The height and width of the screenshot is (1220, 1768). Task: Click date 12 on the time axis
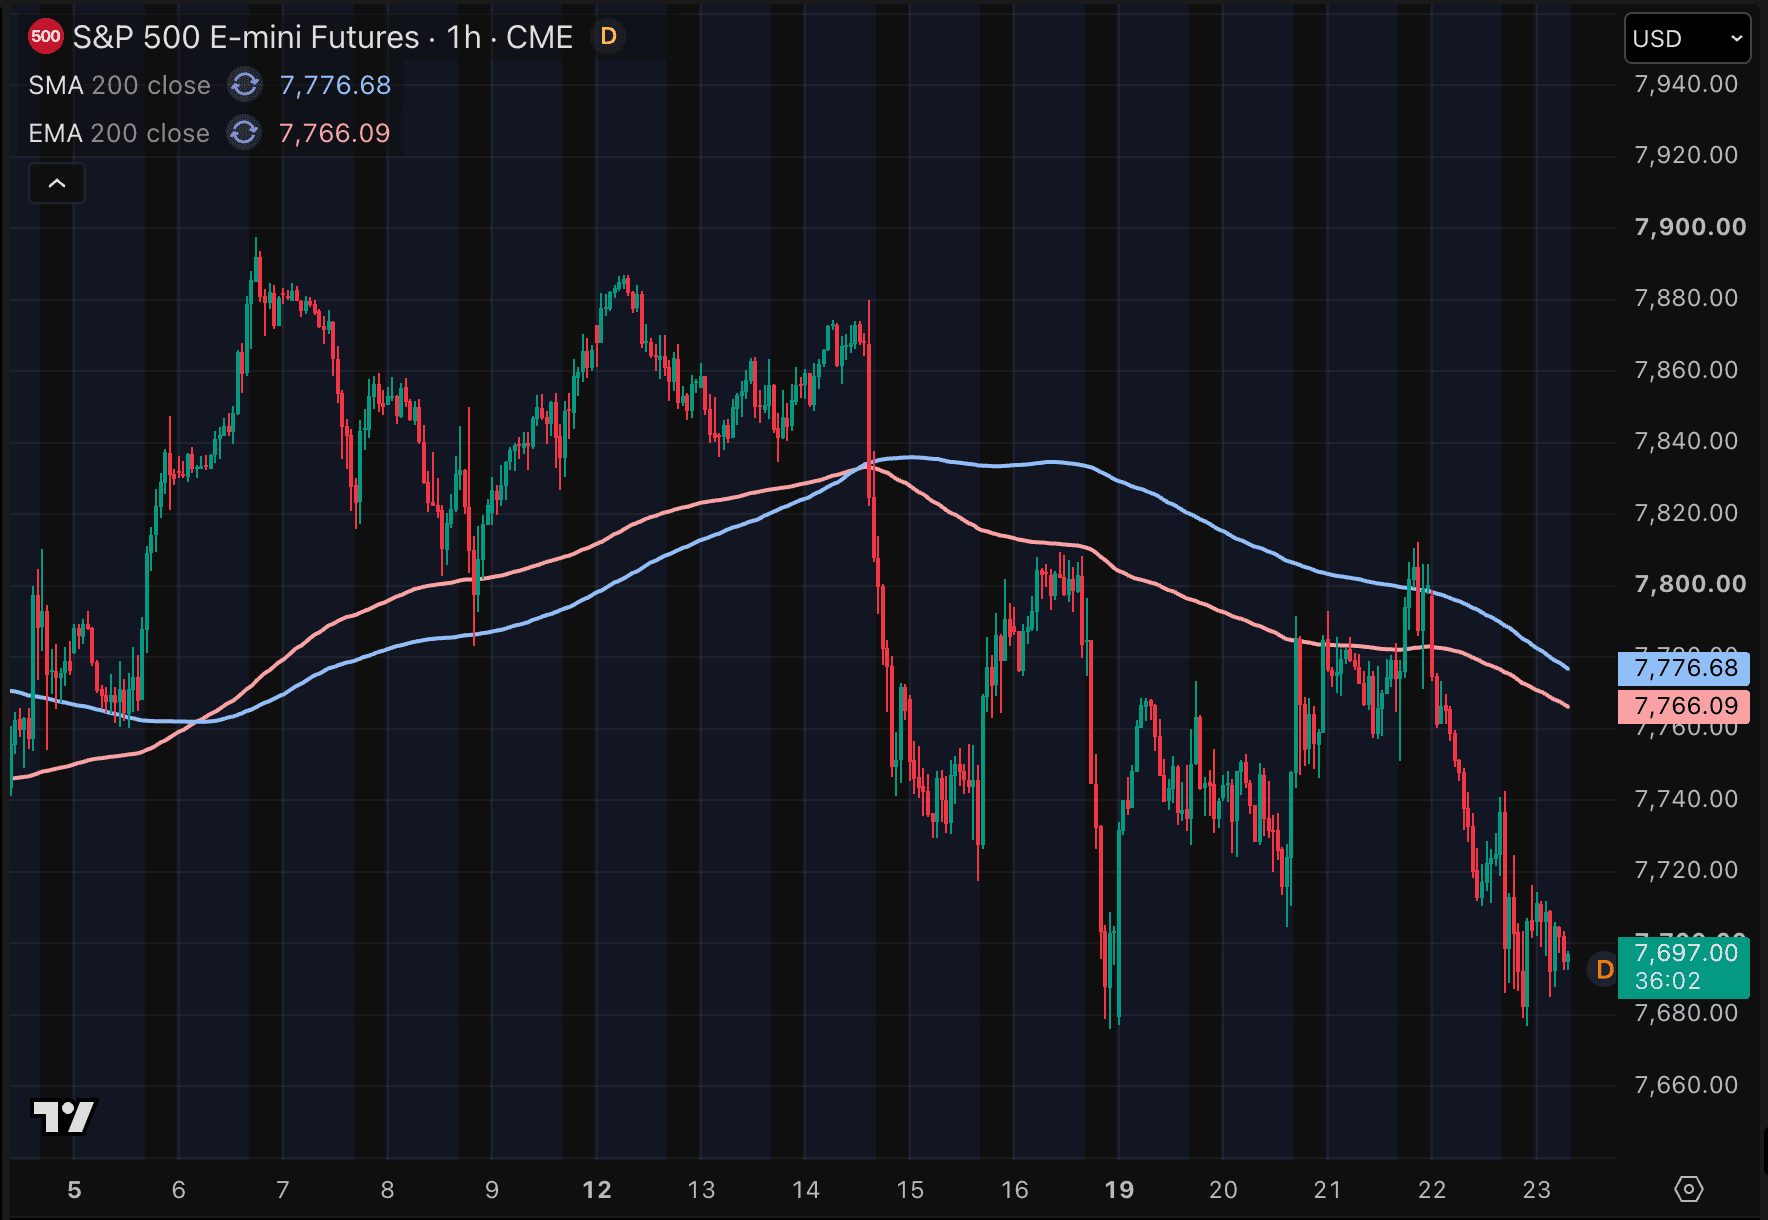597,1190
